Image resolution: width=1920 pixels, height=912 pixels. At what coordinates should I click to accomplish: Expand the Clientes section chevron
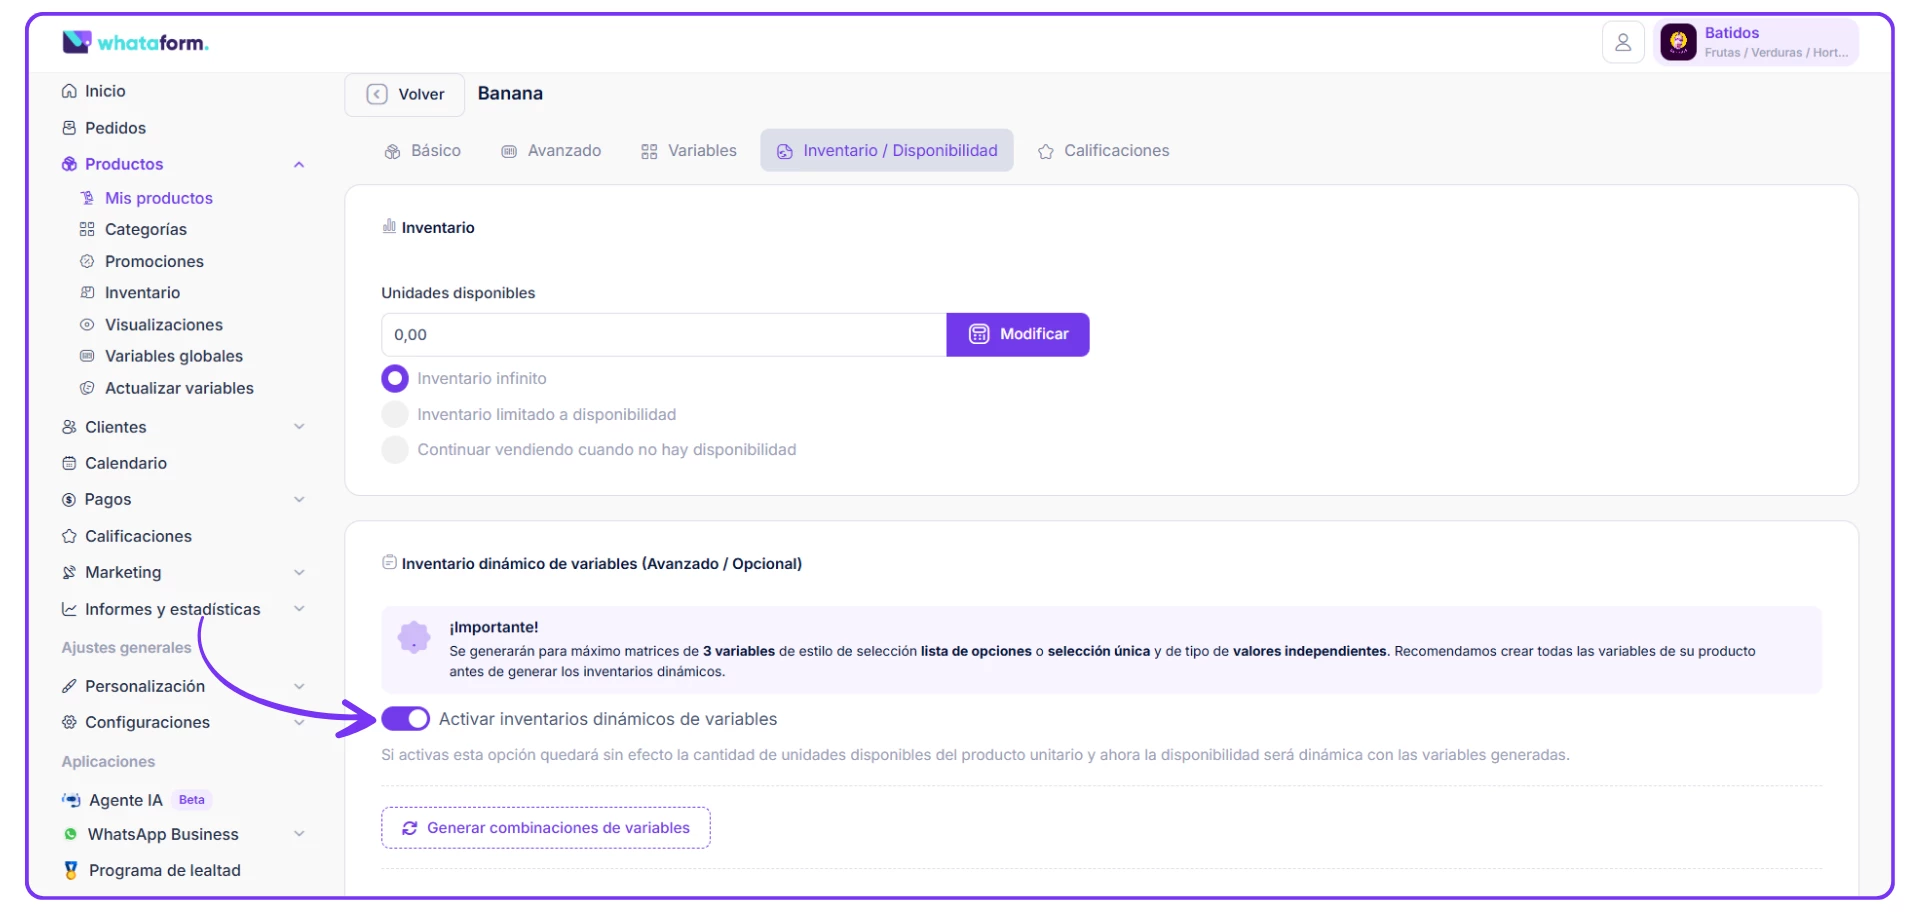(299, 427)
